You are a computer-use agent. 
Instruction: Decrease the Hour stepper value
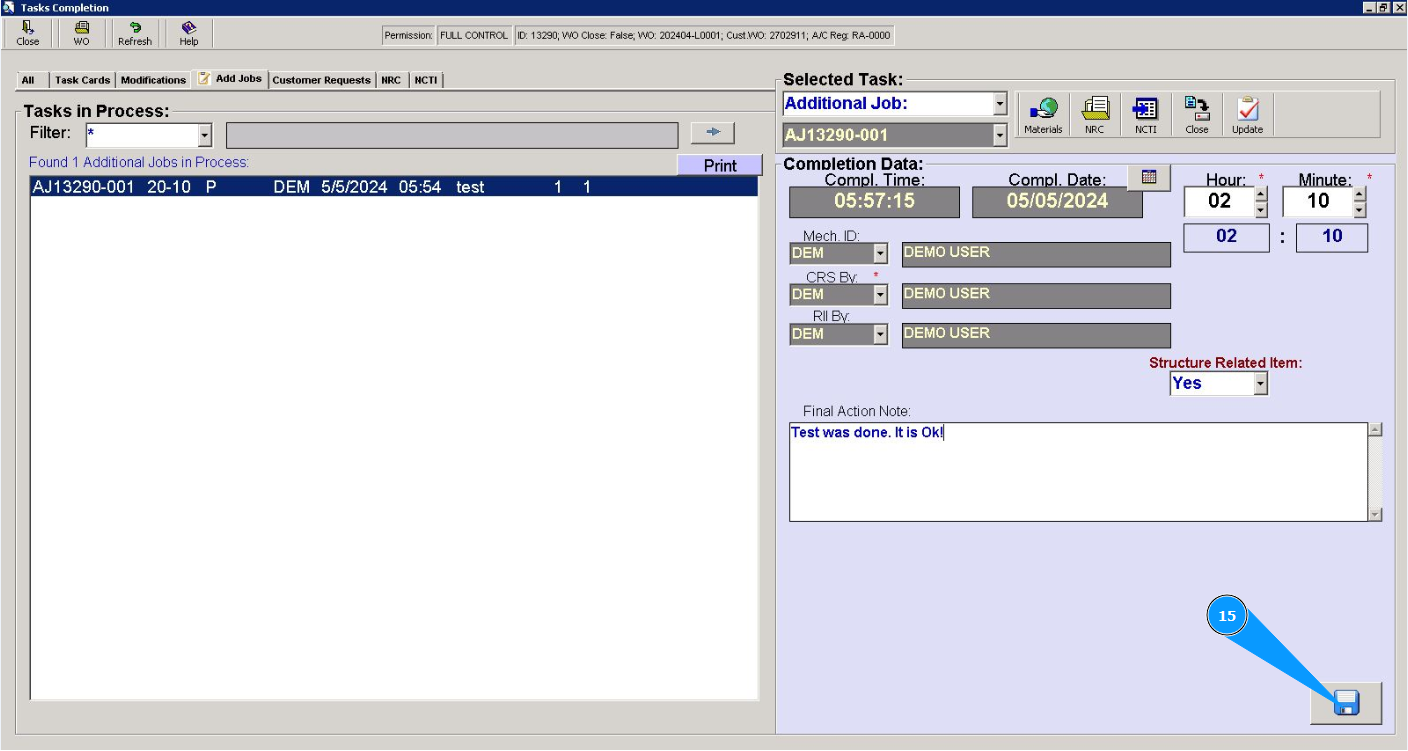pyautogui.click(x=1260, y=210)
